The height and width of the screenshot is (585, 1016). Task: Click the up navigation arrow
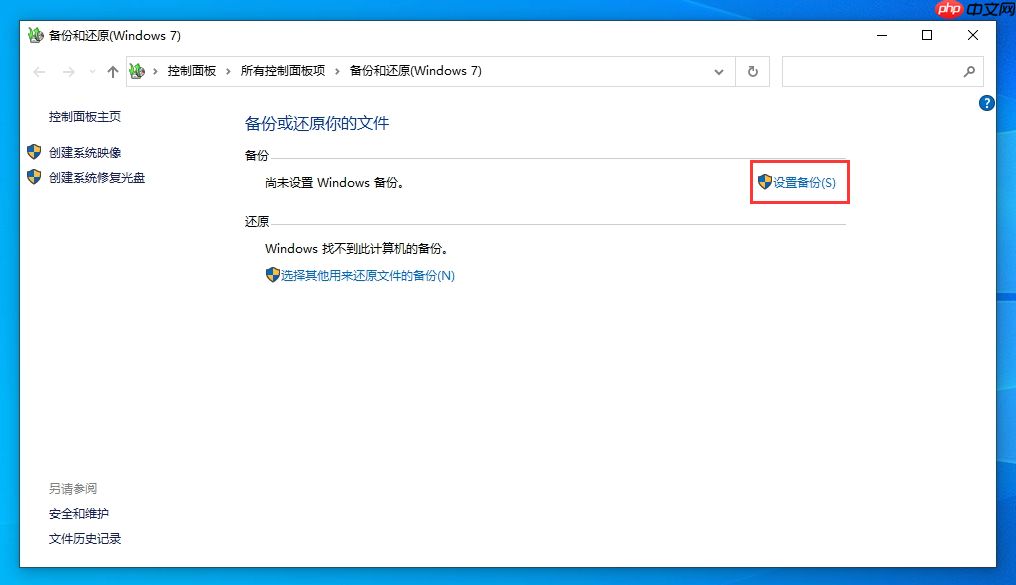click(x=112, y=71)
